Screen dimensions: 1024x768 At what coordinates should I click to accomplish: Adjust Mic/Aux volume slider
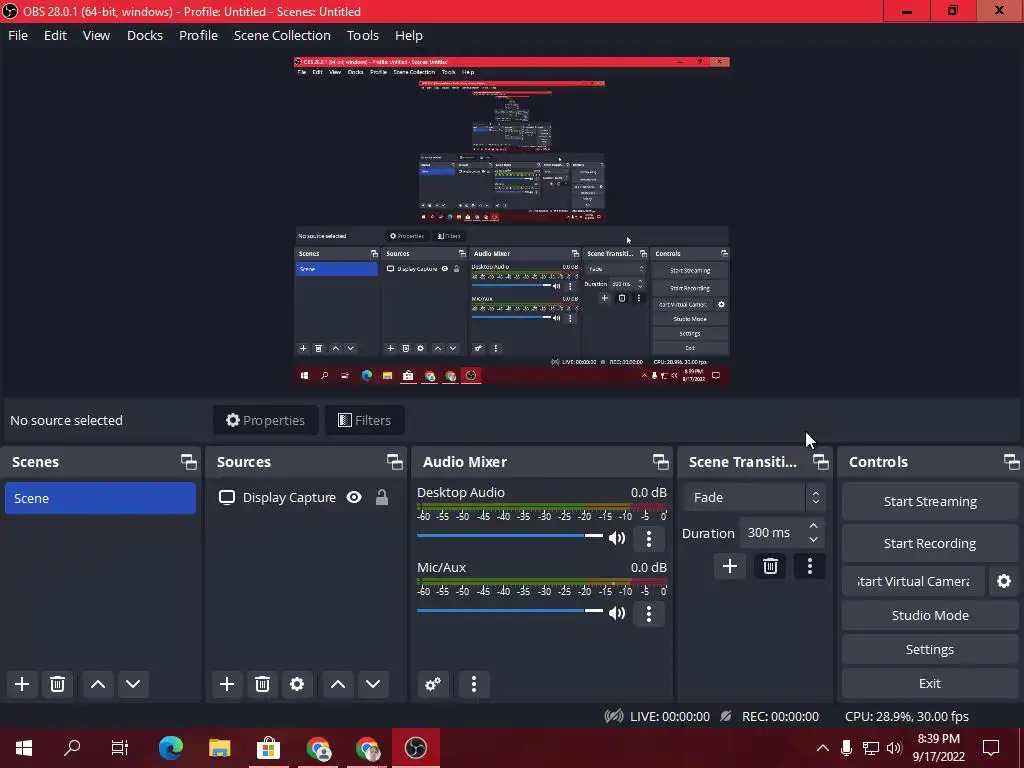tap(510, 611)
